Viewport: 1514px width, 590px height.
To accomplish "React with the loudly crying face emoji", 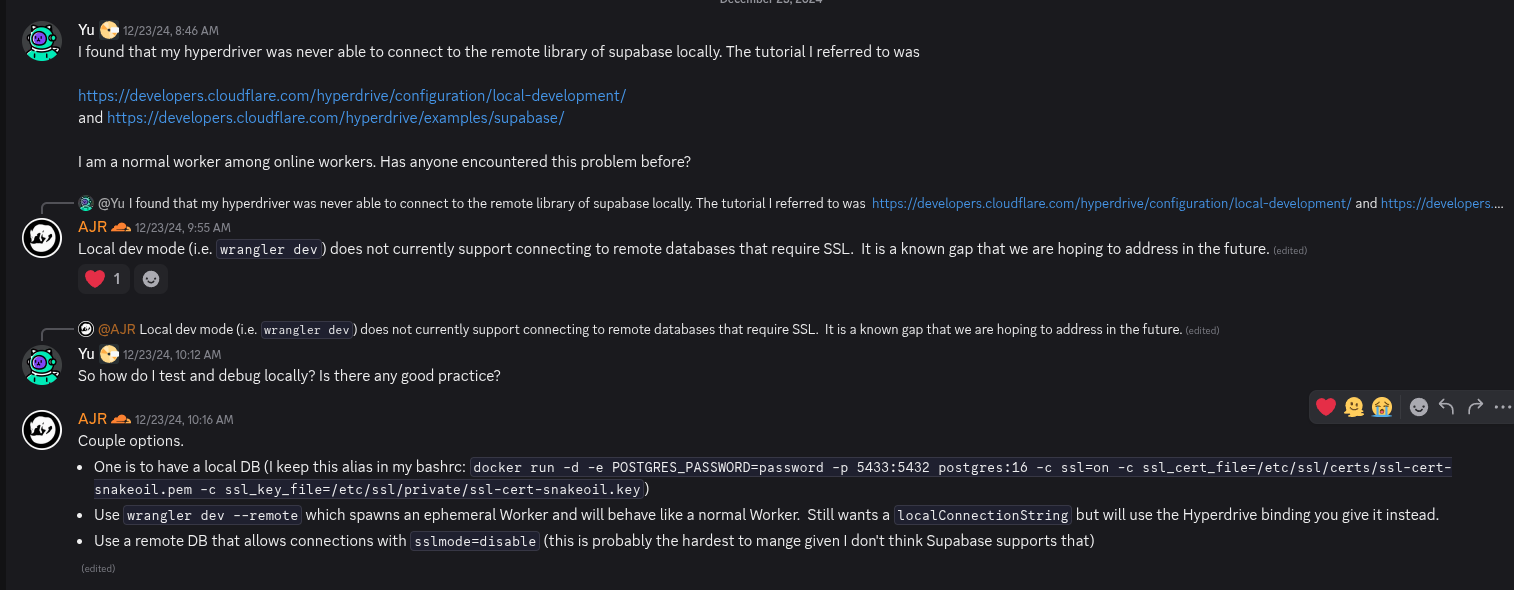I will [1382, 406].
